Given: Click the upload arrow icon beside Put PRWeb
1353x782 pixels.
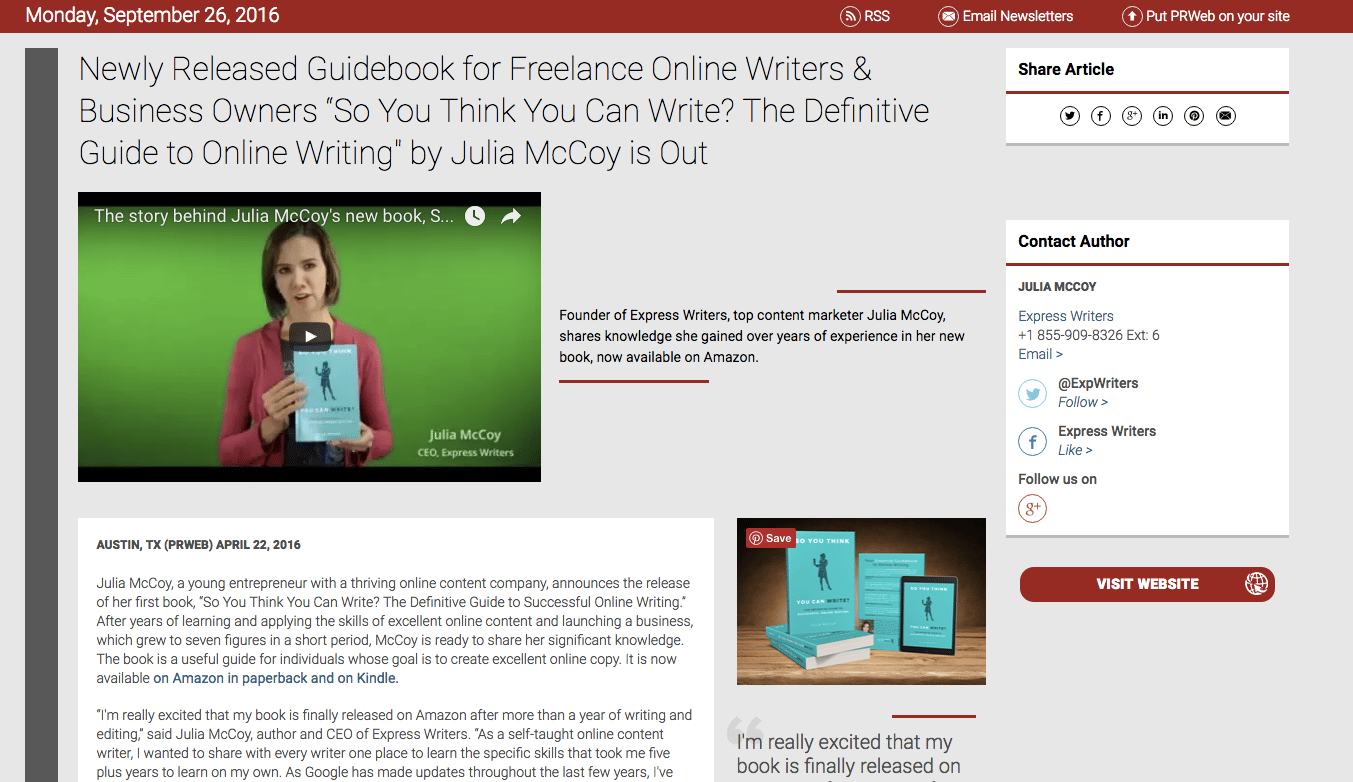Looking at the screenshot, I should tap(1132, 16).
